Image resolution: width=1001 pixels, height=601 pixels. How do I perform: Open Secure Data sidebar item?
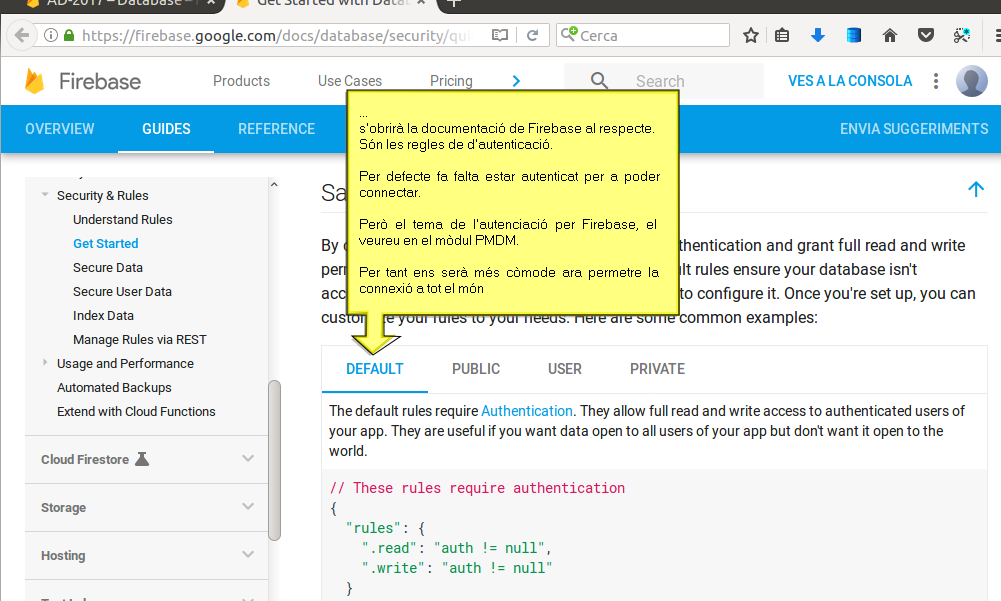point(107,268)
